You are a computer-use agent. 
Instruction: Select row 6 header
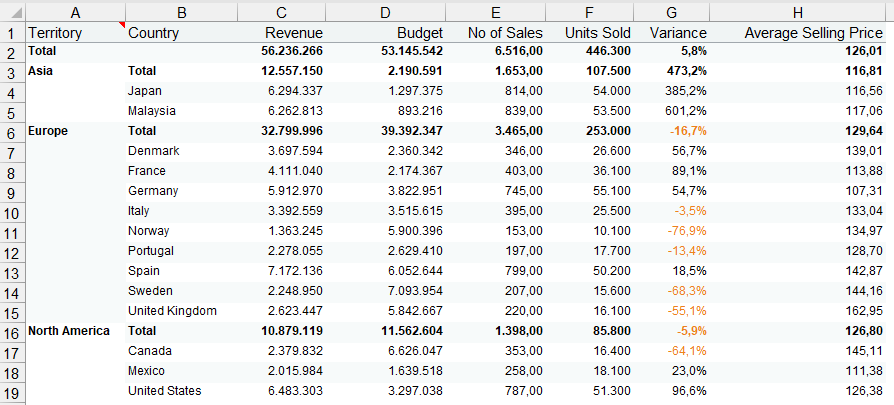click(x=13, y=131)
